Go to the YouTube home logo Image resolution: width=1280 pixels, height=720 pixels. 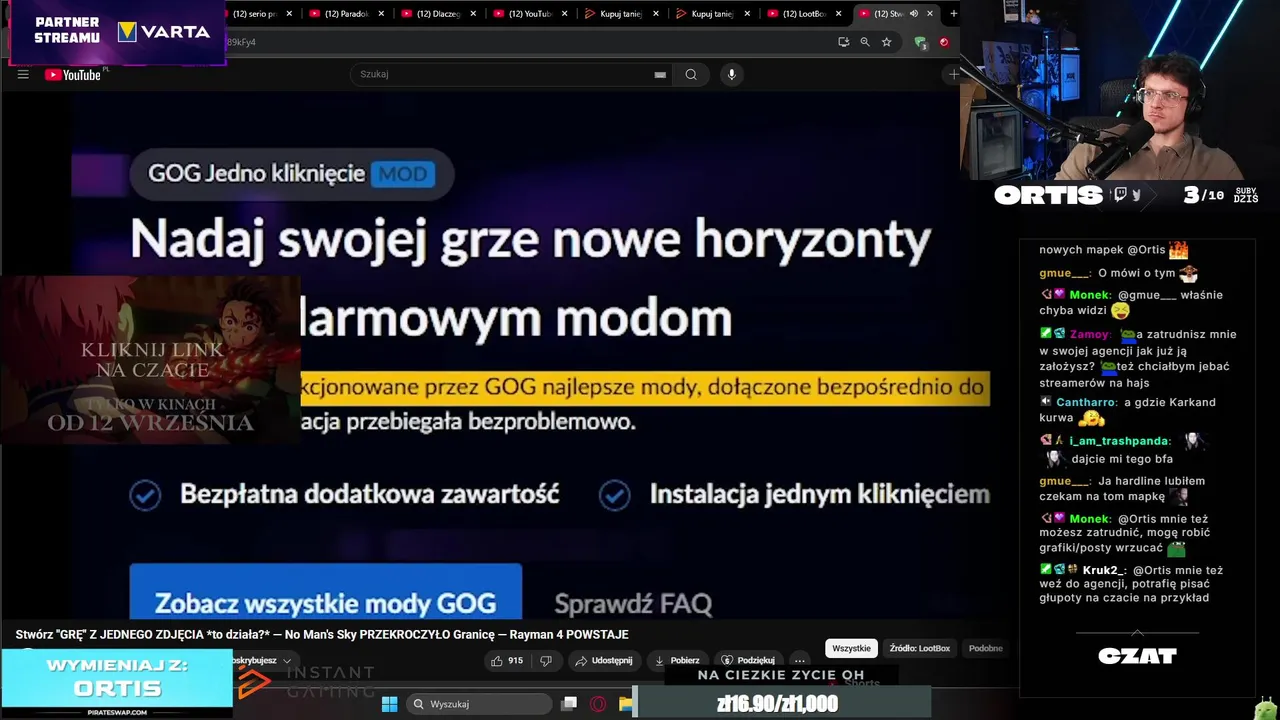[74, 74]
